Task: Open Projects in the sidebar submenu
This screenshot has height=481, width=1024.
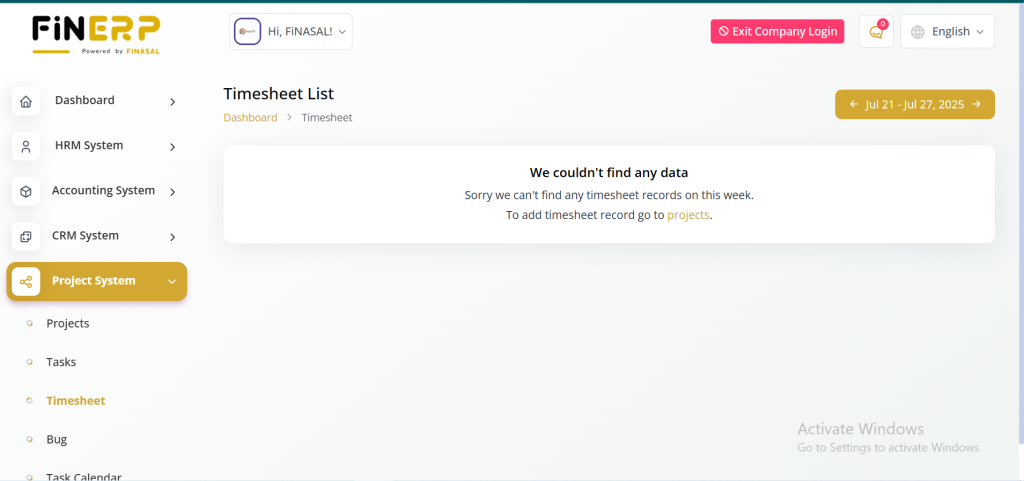Action: coord(68,324)
